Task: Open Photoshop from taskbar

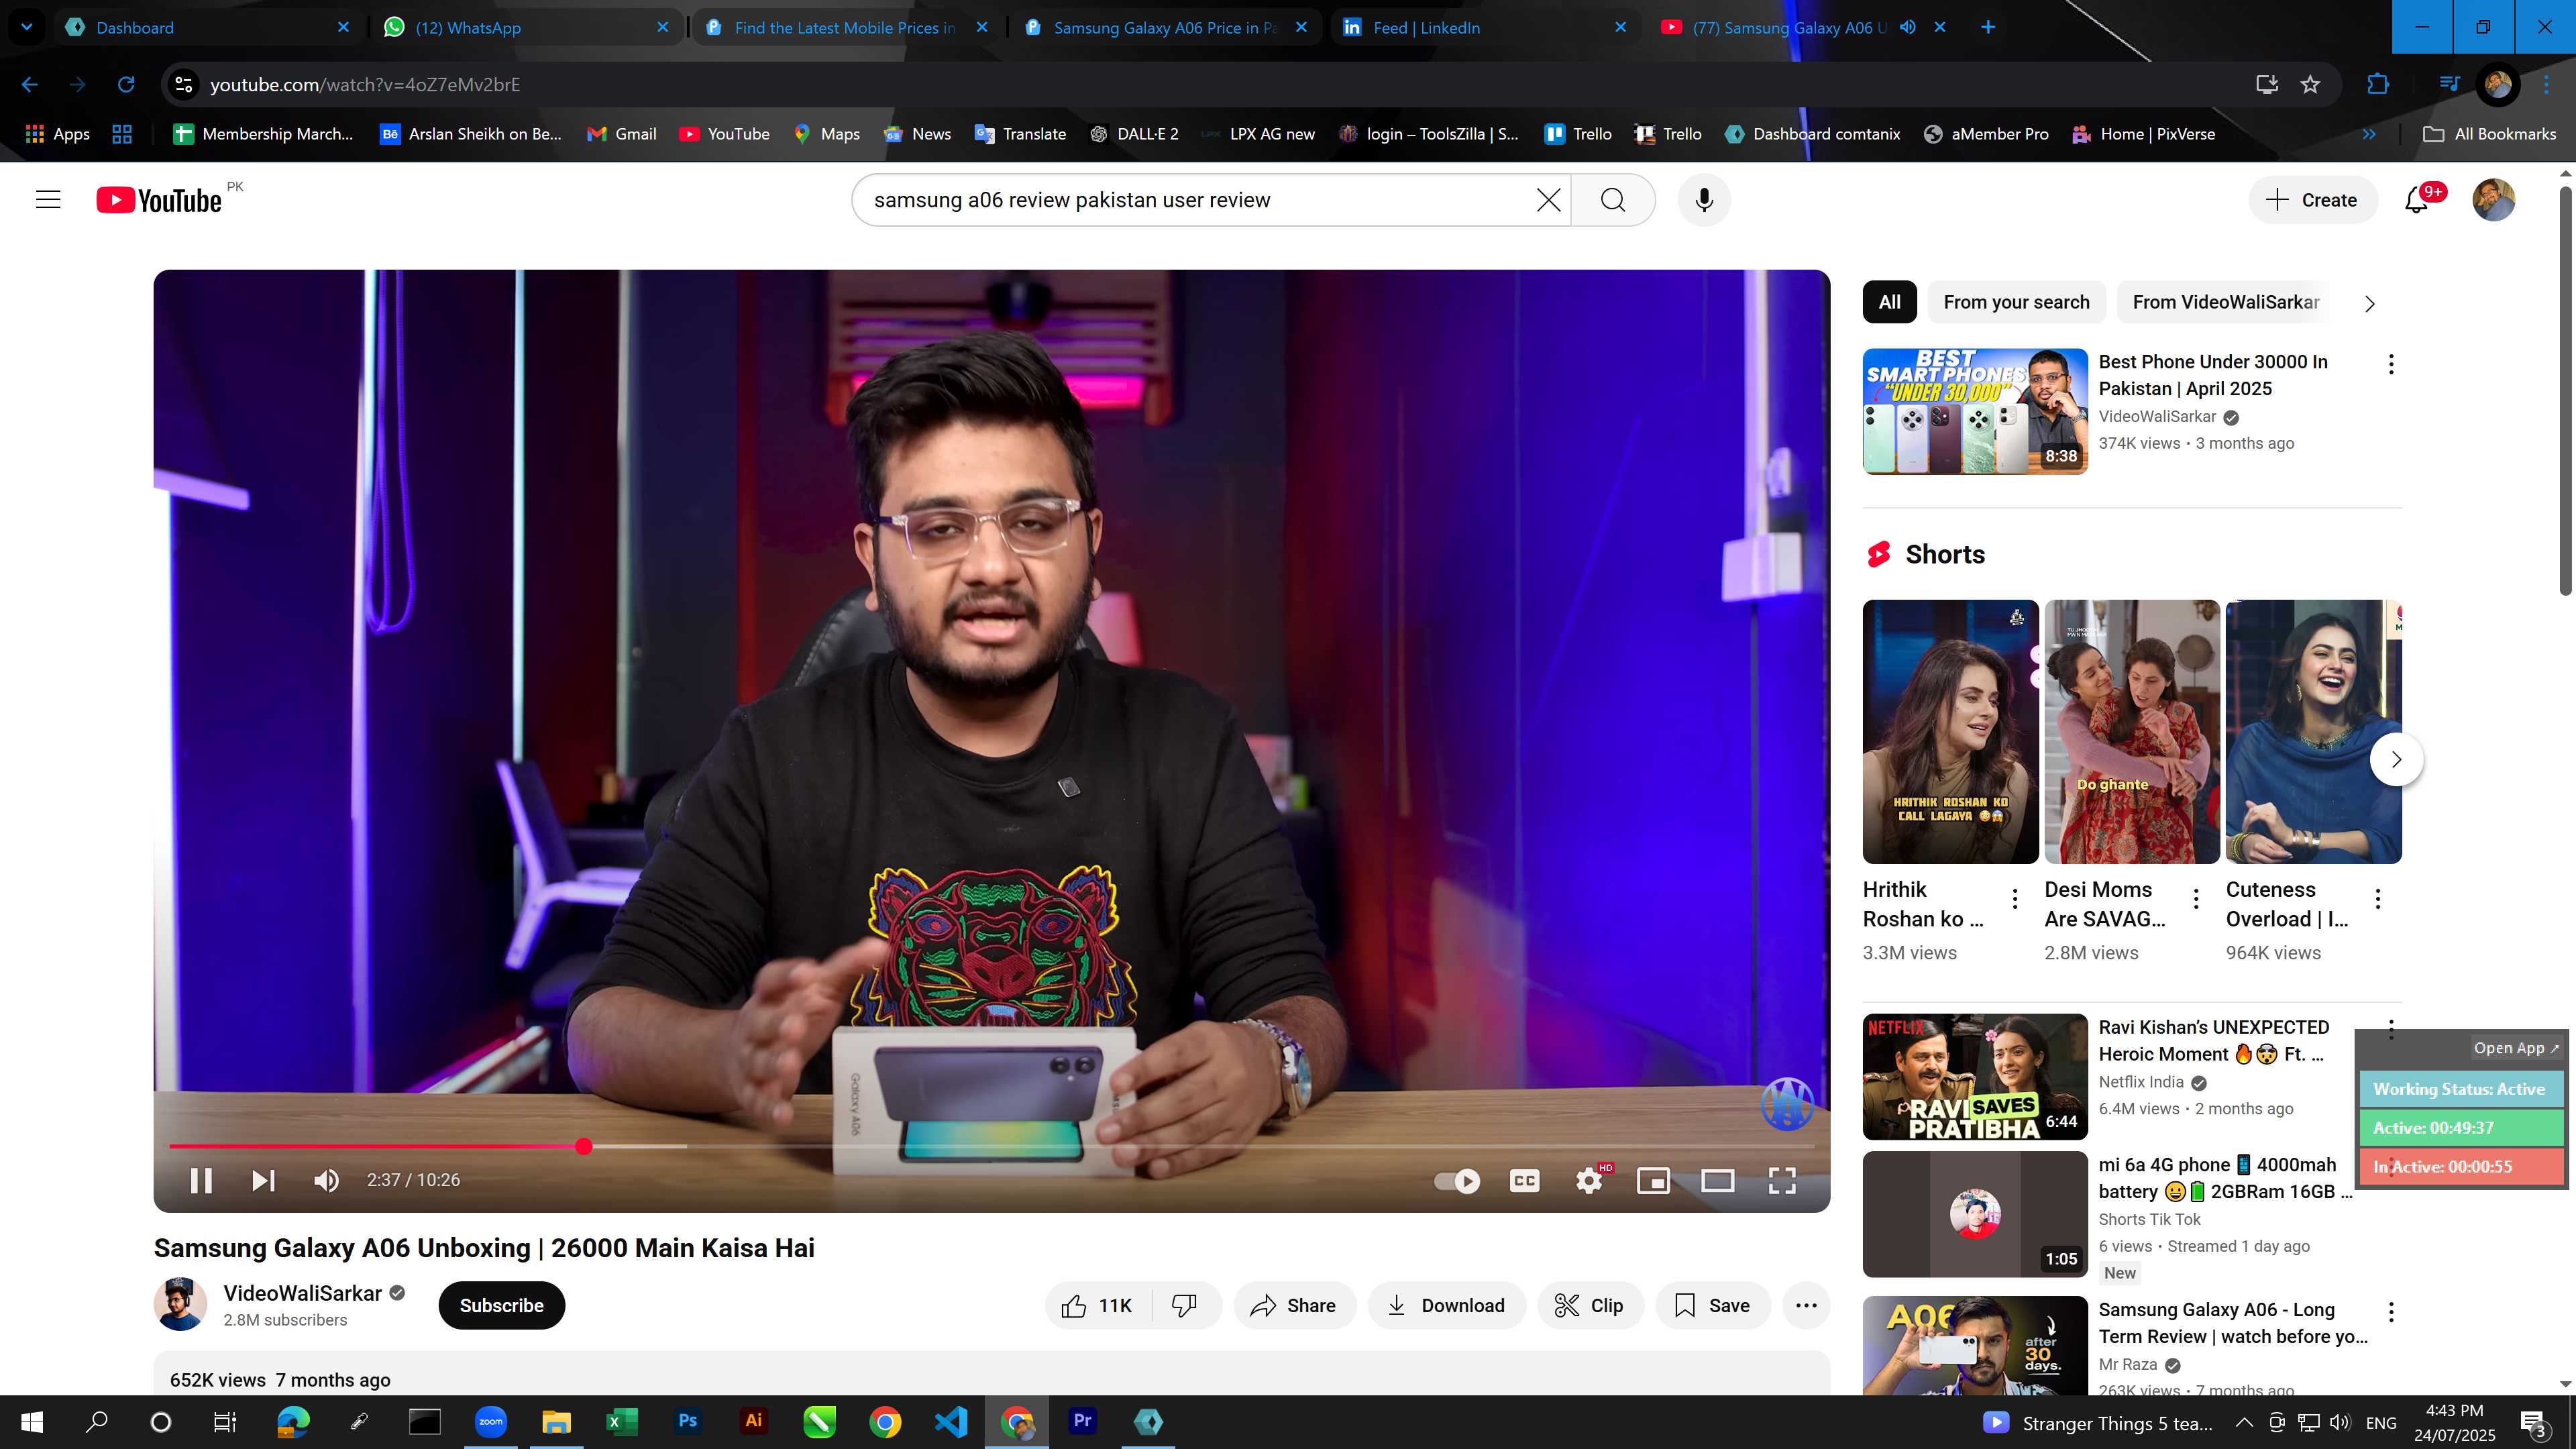Action: pyautogui.click(x=687, y=1421)
